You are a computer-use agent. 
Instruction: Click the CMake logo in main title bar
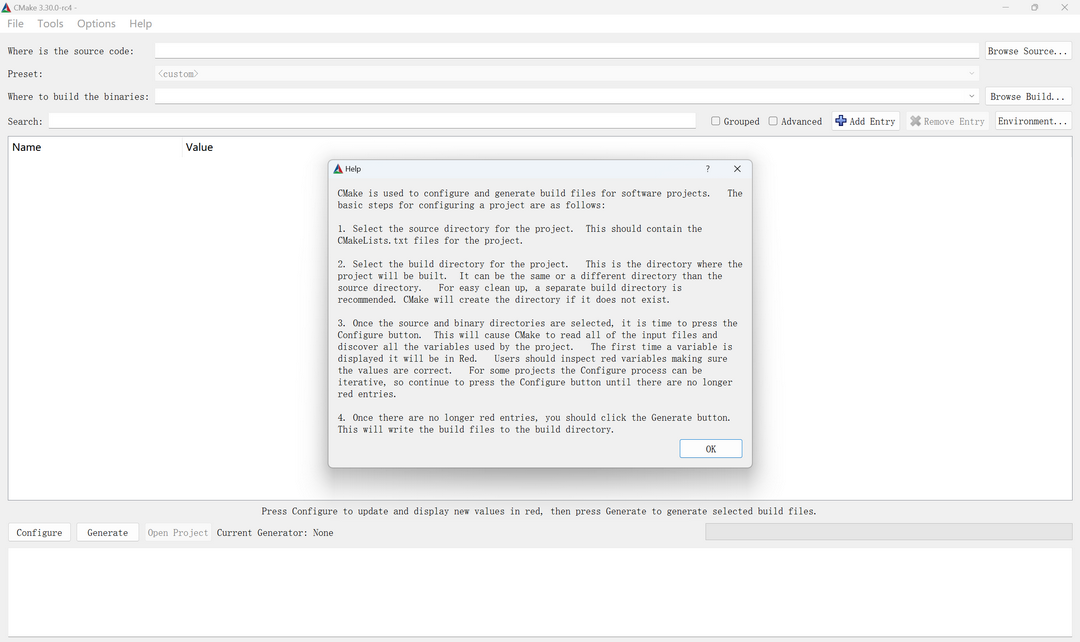[x=7, y=7]
